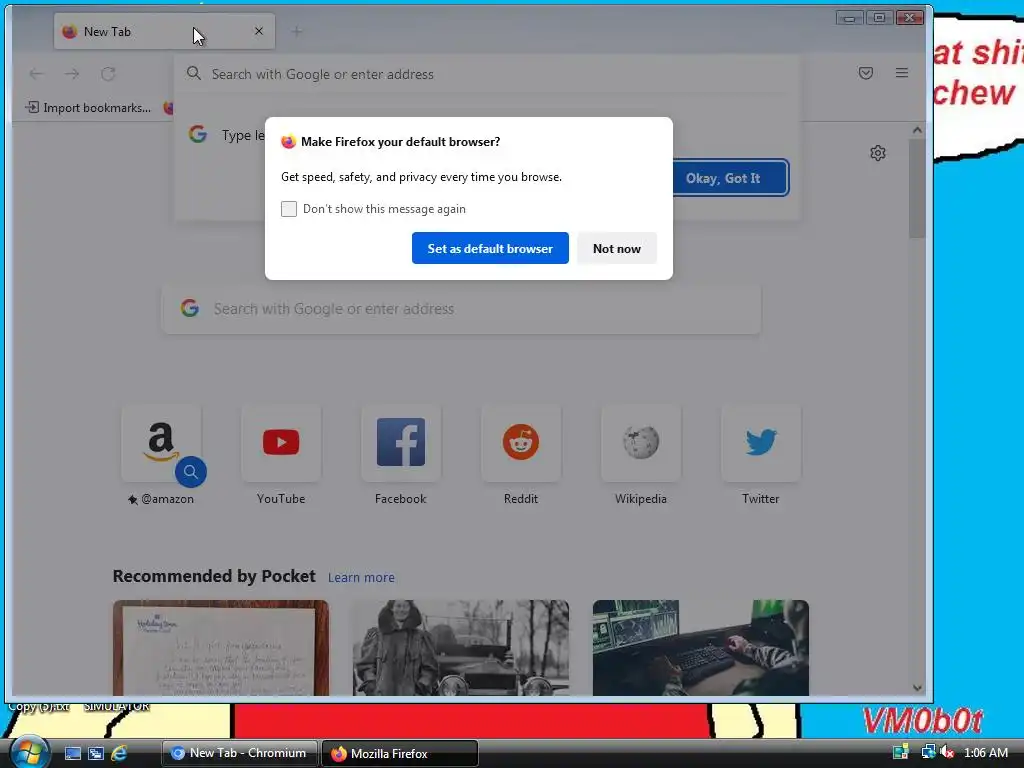This screenshot has height=768, width=1024.
Task: Click the Google logo in center search box
Action: click(x=189, y=308)
